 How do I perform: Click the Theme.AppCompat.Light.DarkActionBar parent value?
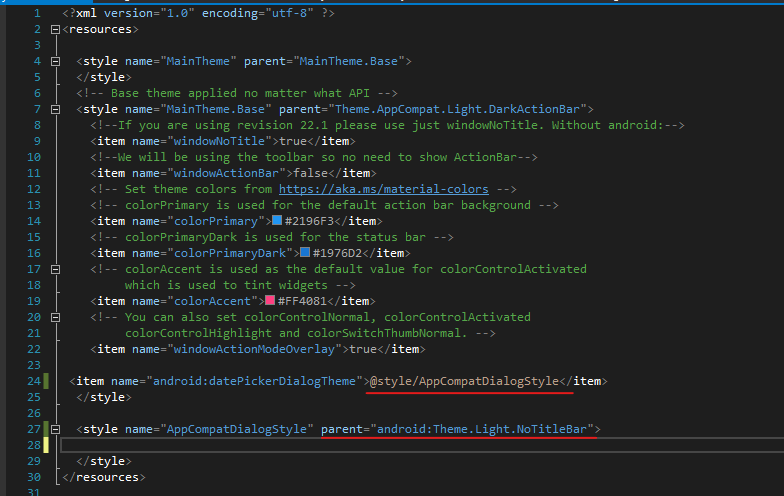[x=457, y=109]
